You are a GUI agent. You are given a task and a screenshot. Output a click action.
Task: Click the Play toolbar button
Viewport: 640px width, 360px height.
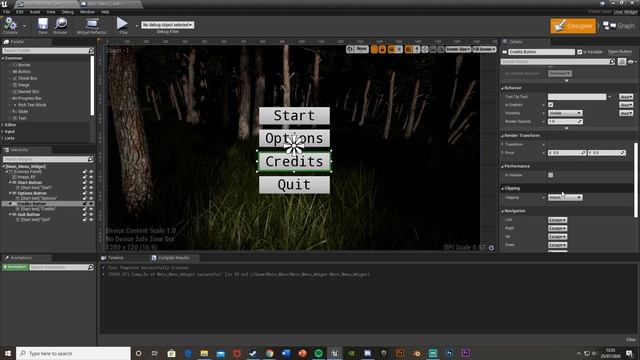122,25
